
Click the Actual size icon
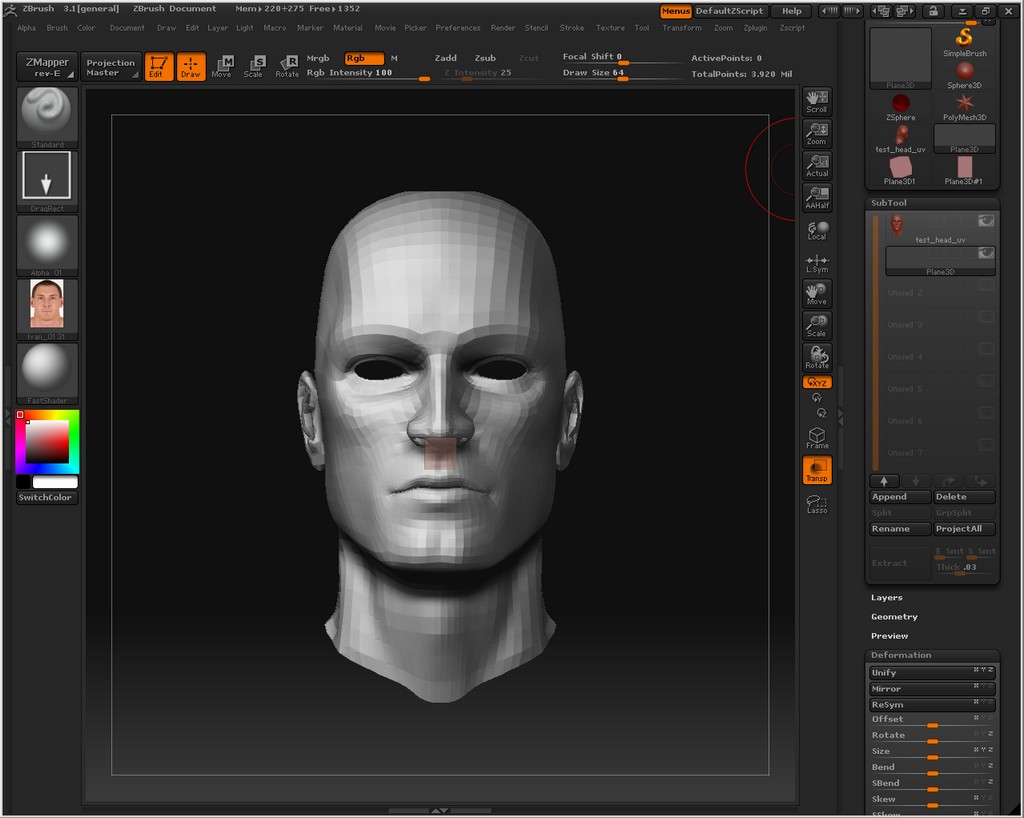coord(817,165)
